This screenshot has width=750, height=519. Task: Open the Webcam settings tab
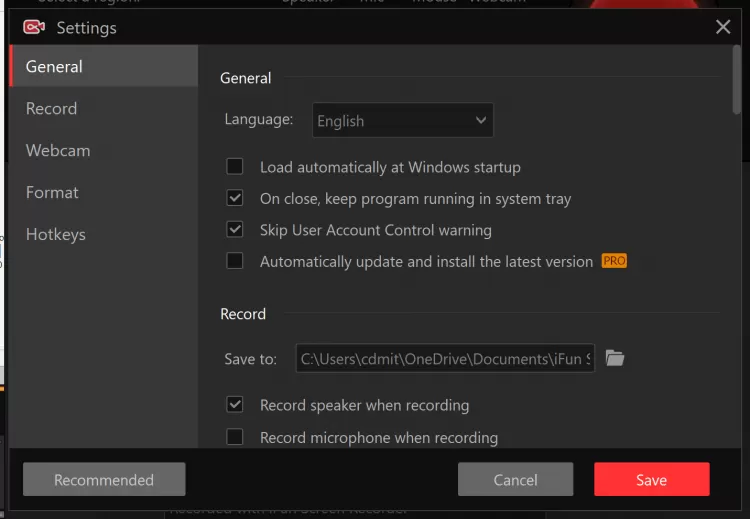58,151
